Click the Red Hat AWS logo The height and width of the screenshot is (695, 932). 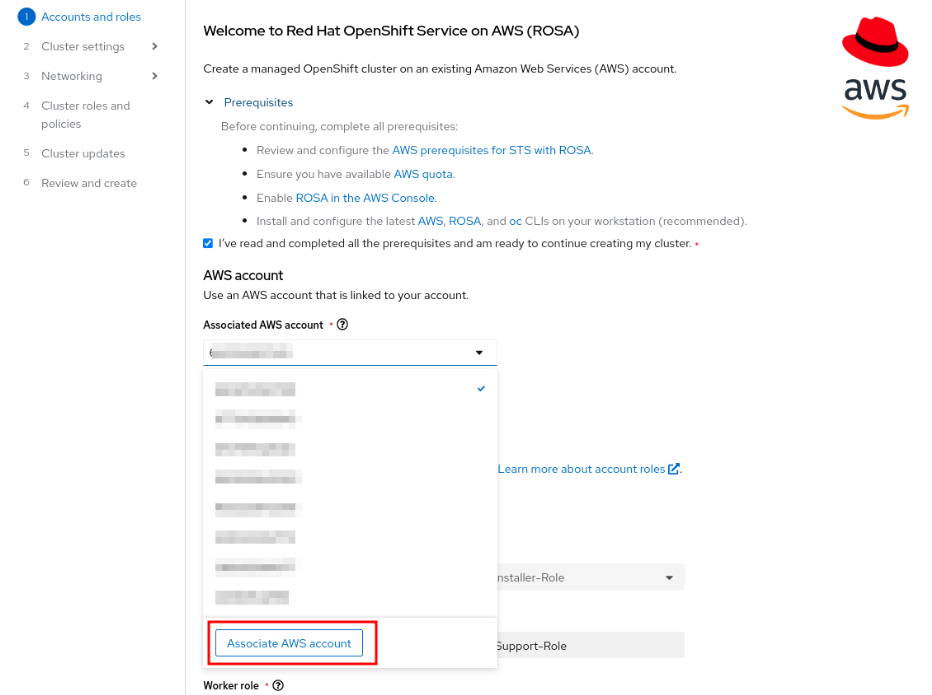coord(875,68)
